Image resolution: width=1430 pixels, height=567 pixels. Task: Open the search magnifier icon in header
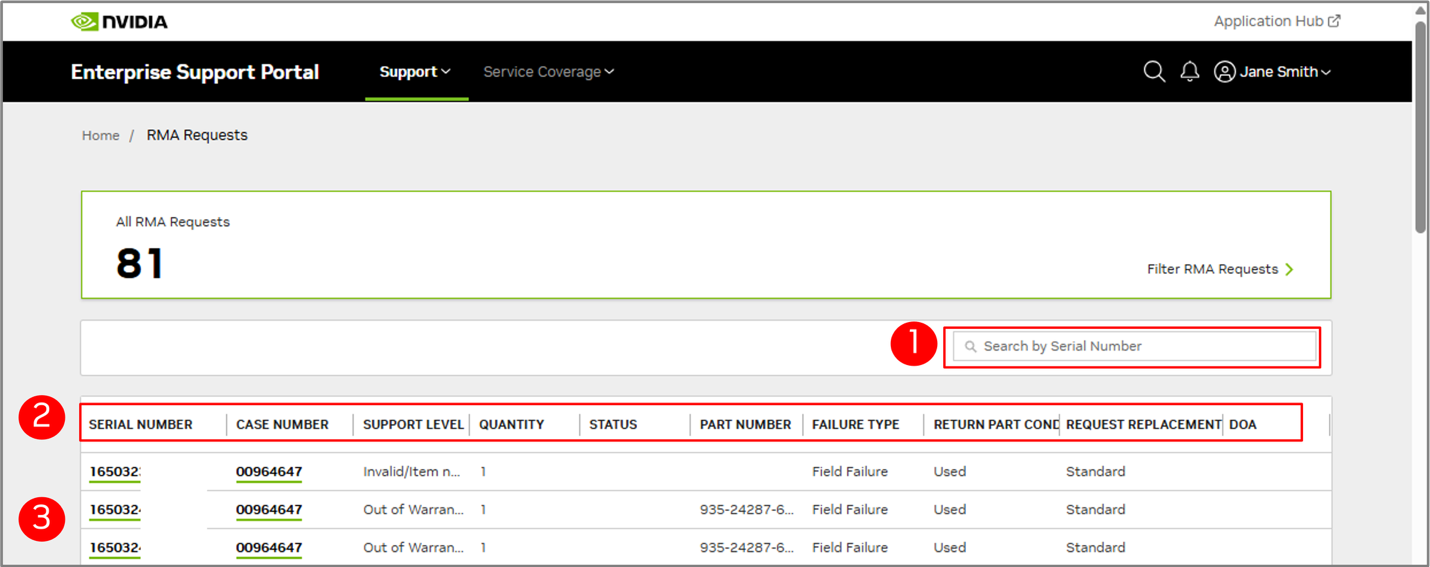[x=1154, y=72]
